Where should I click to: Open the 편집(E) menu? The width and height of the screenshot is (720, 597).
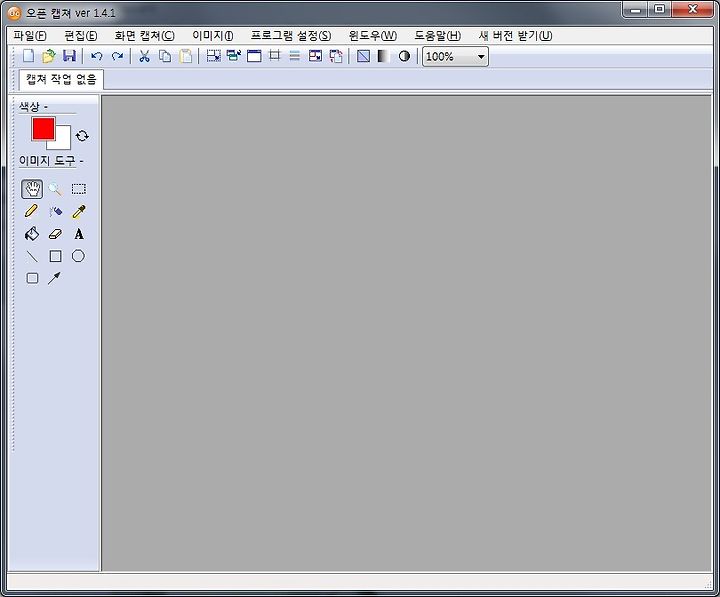80,35
